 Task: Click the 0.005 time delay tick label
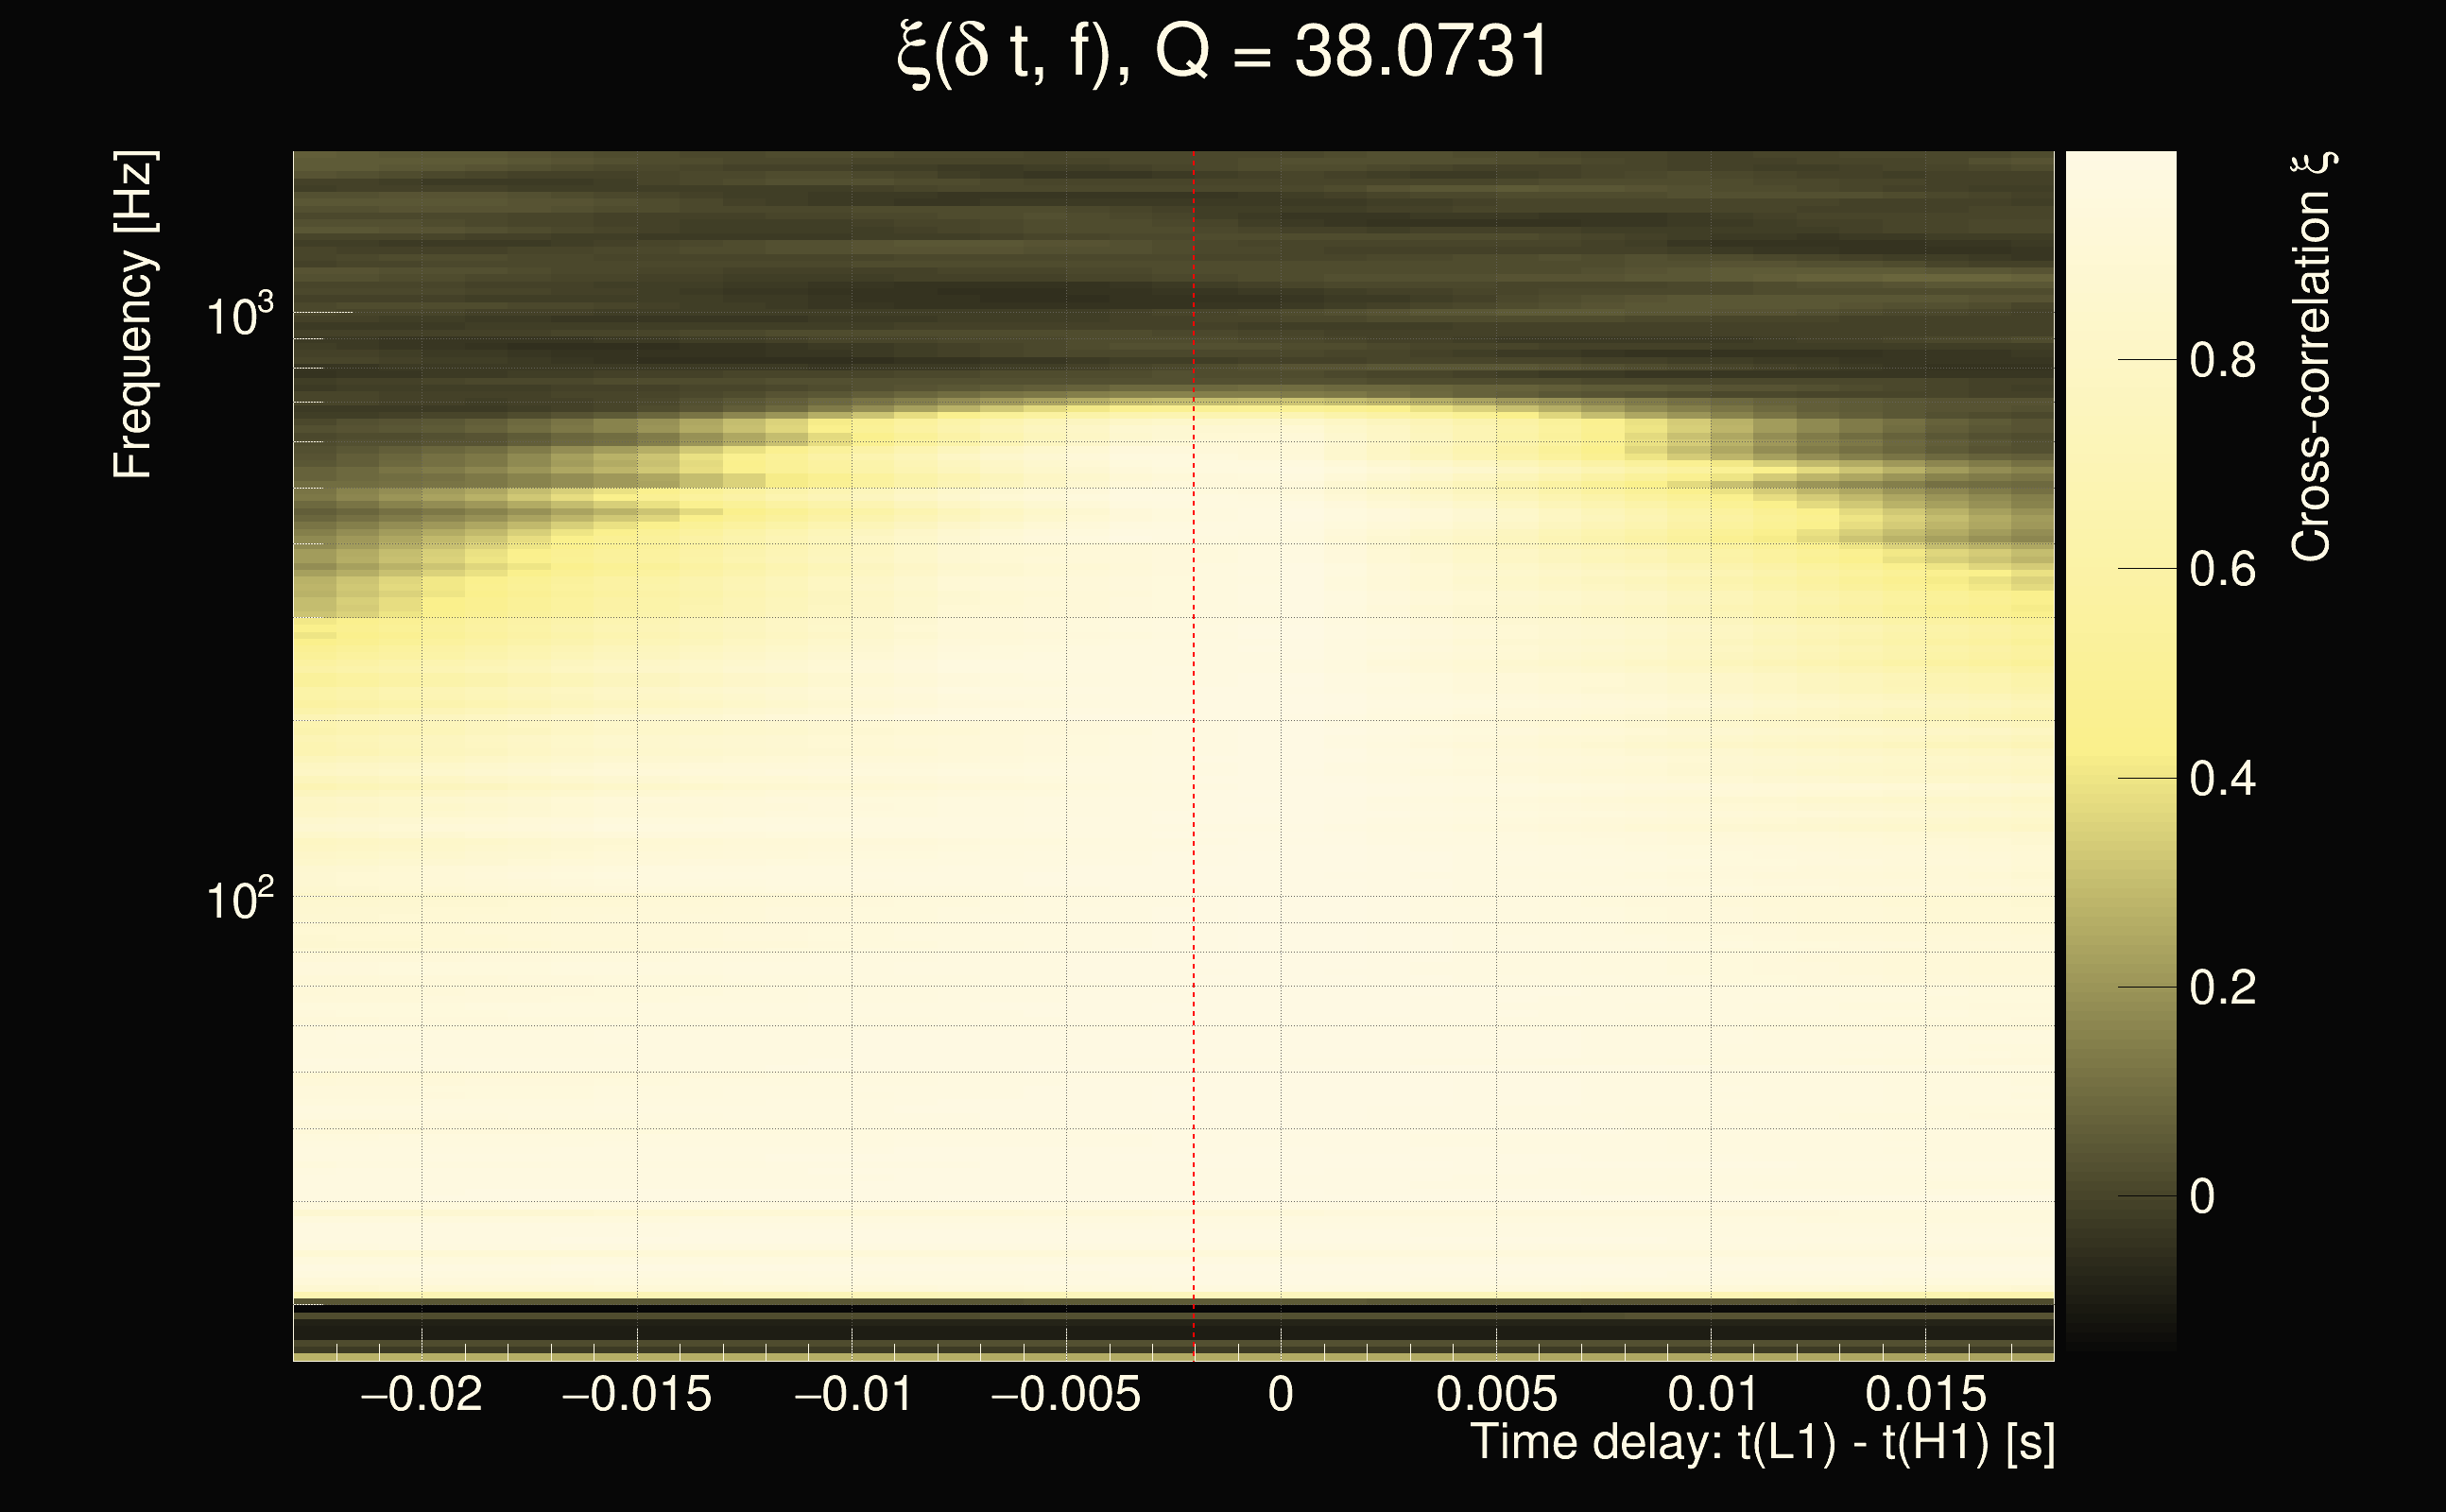tap(1496, 1394)
